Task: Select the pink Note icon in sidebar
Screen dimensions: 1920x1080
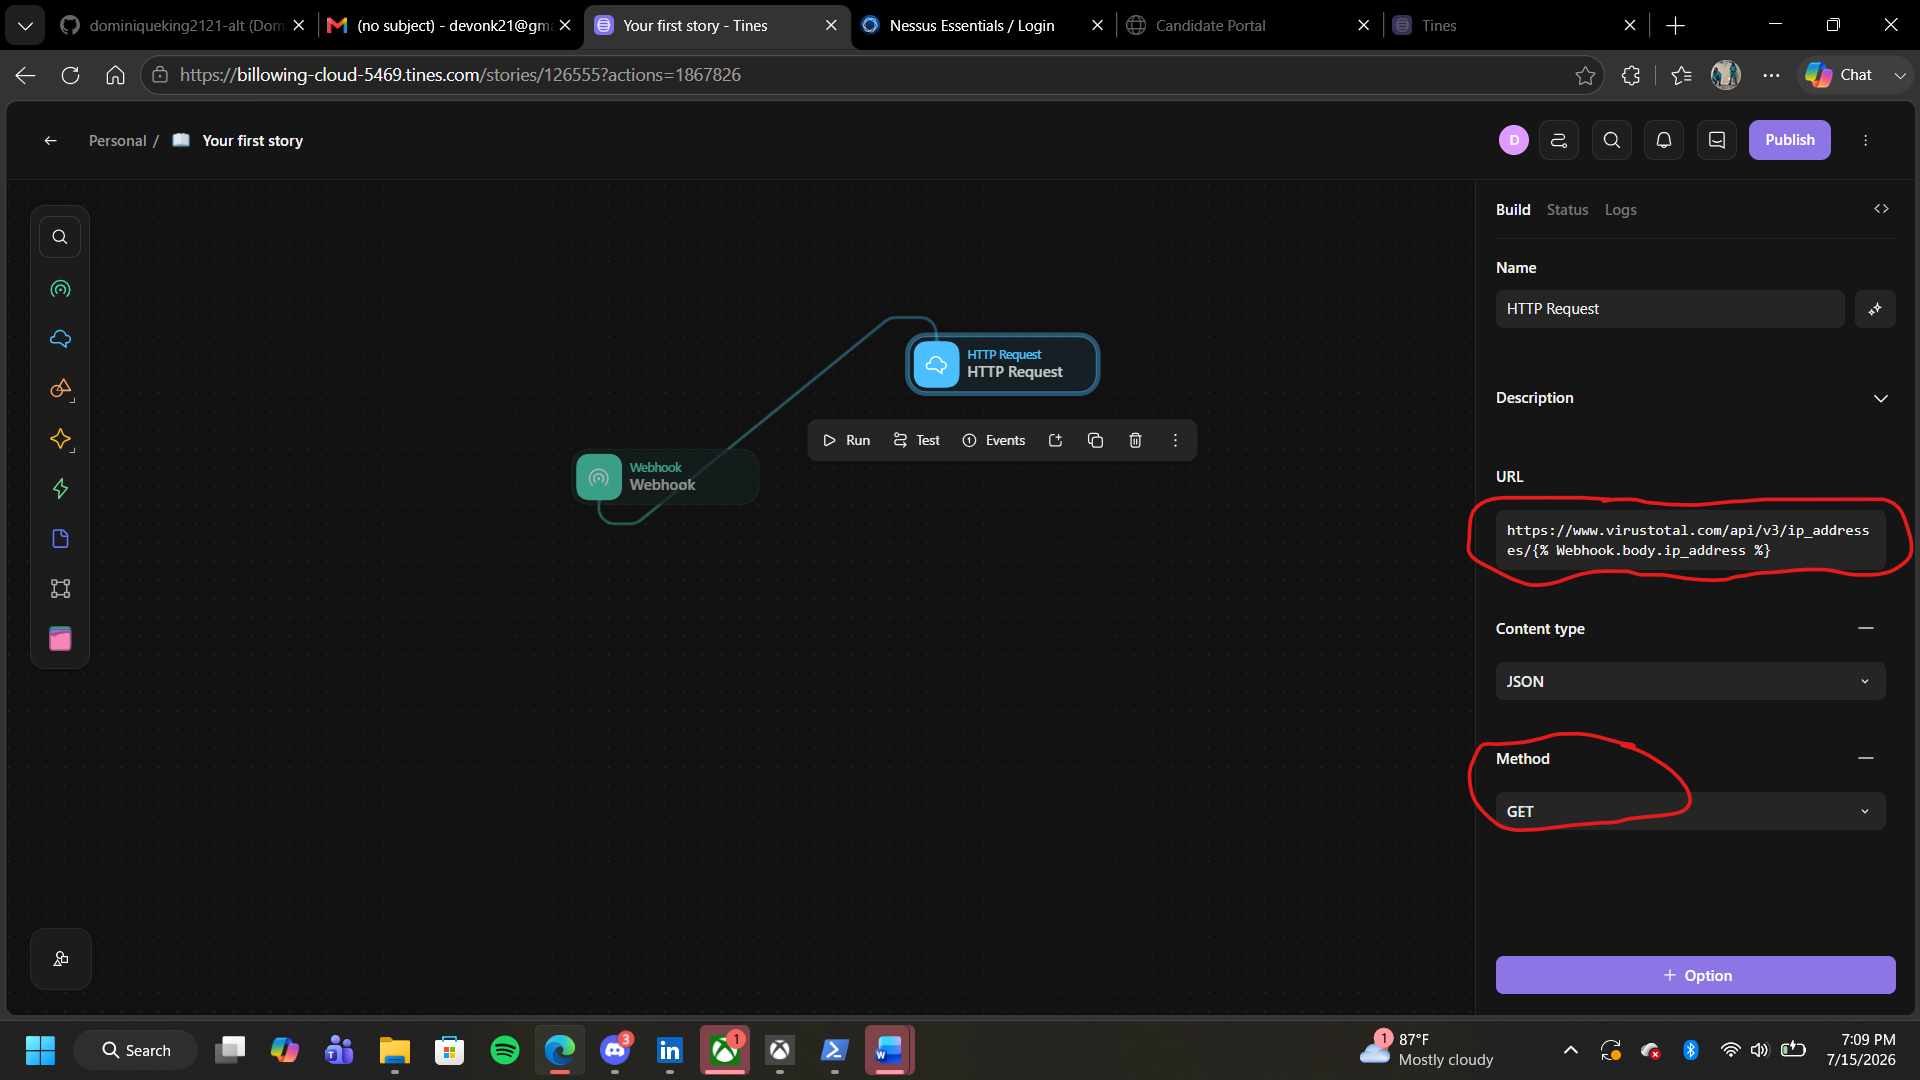Action: point(60,639)
